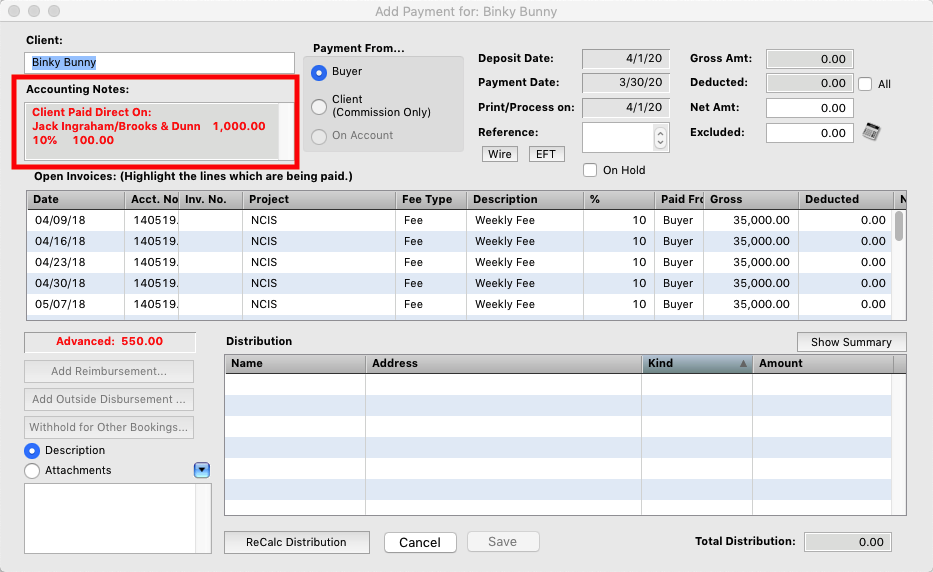Click the EFT reference button

click(x=546, y=154)
